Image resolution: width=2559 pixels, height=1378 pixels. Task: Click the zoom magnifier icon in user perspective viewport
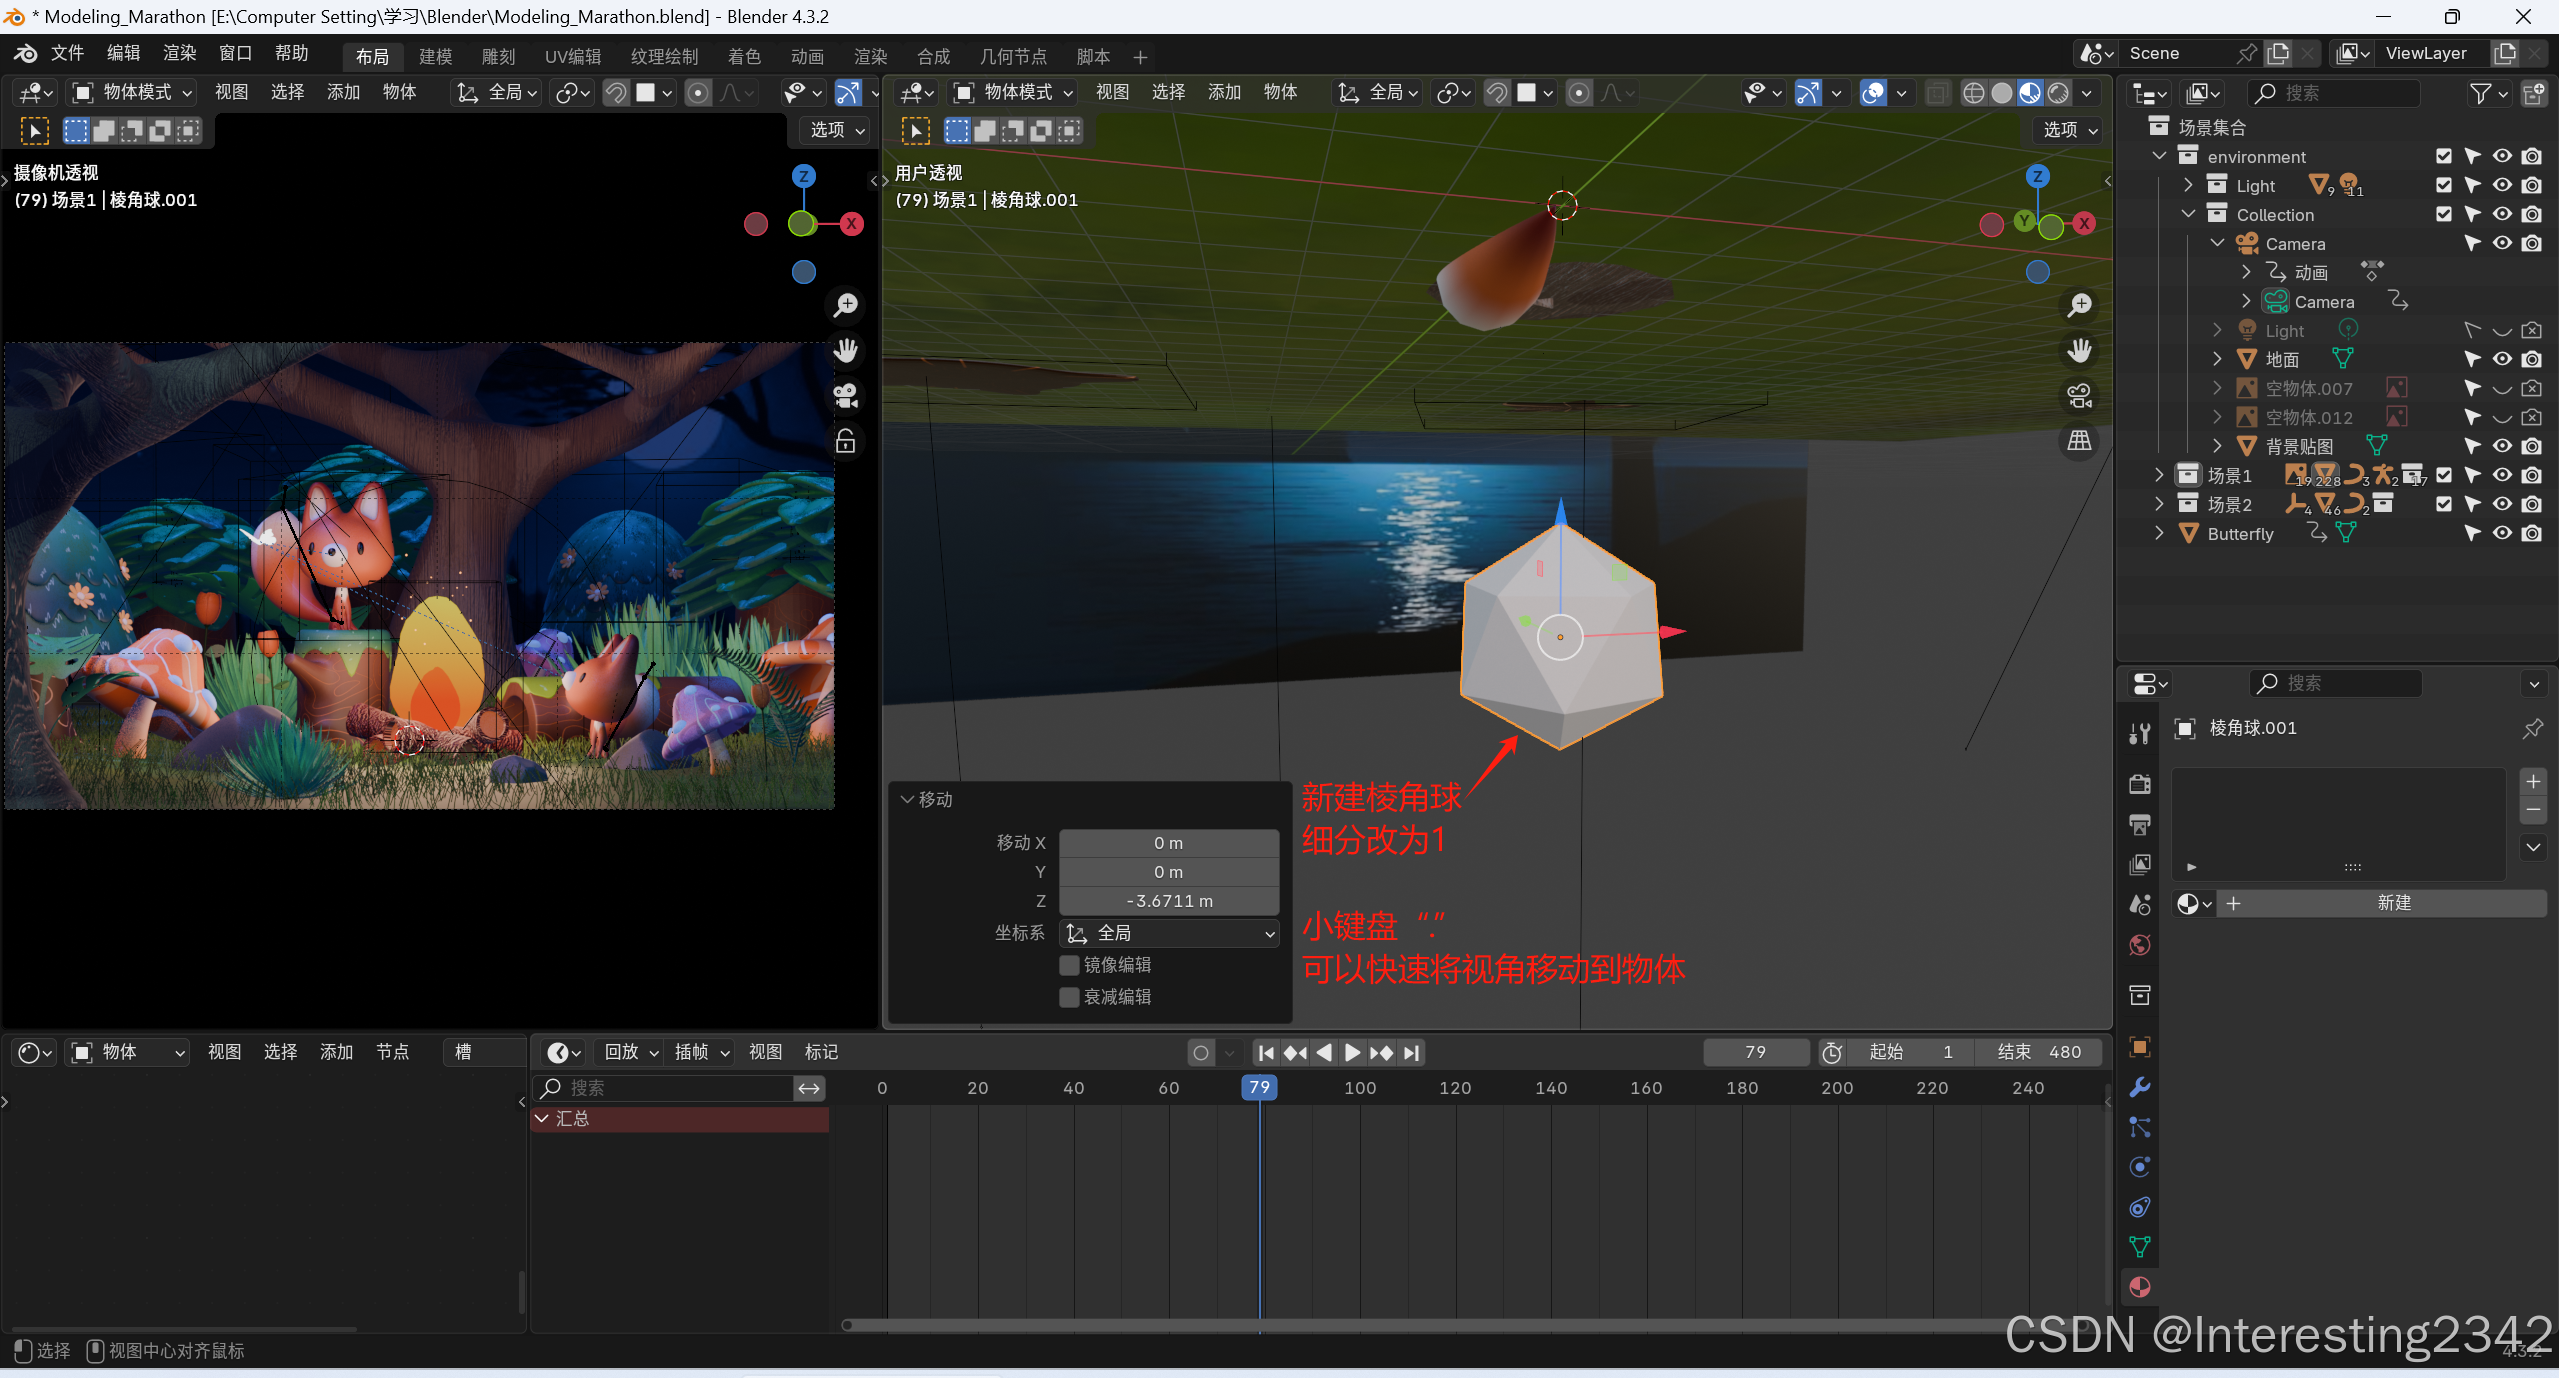click(2079, 305)
